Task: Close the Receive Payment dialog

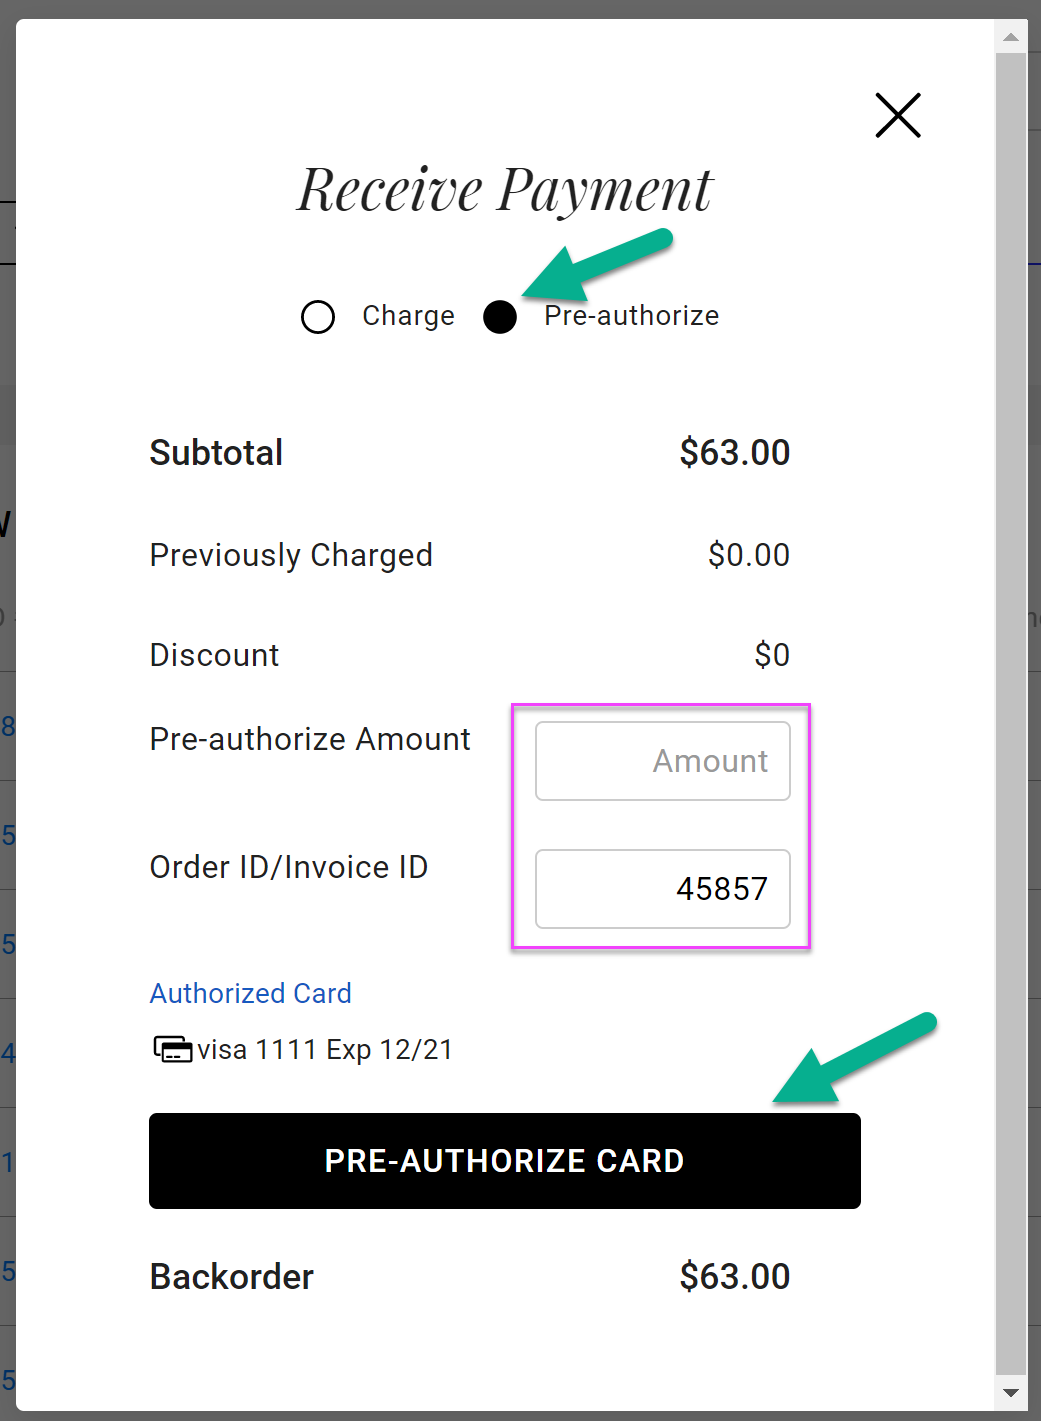Action: 897,115
